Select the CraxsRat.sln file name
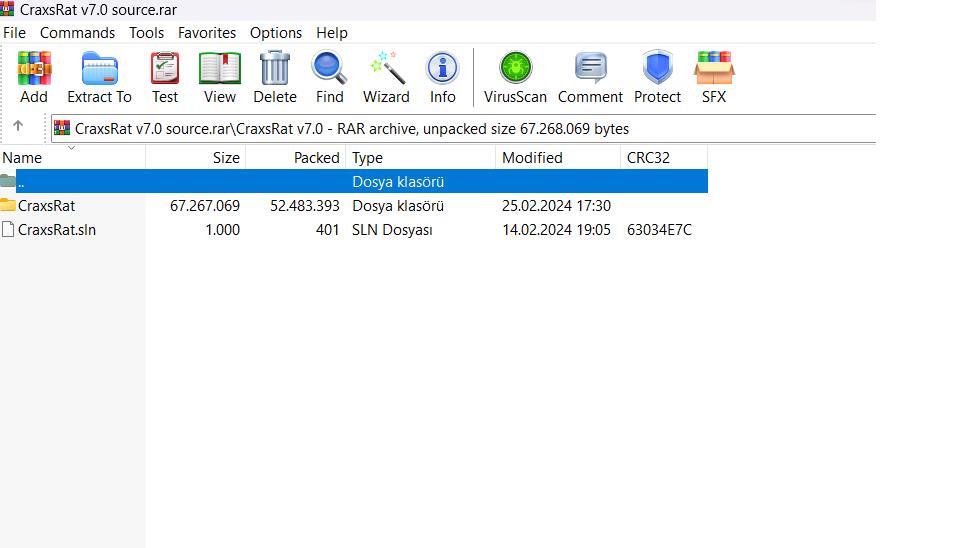 (57, 230)
